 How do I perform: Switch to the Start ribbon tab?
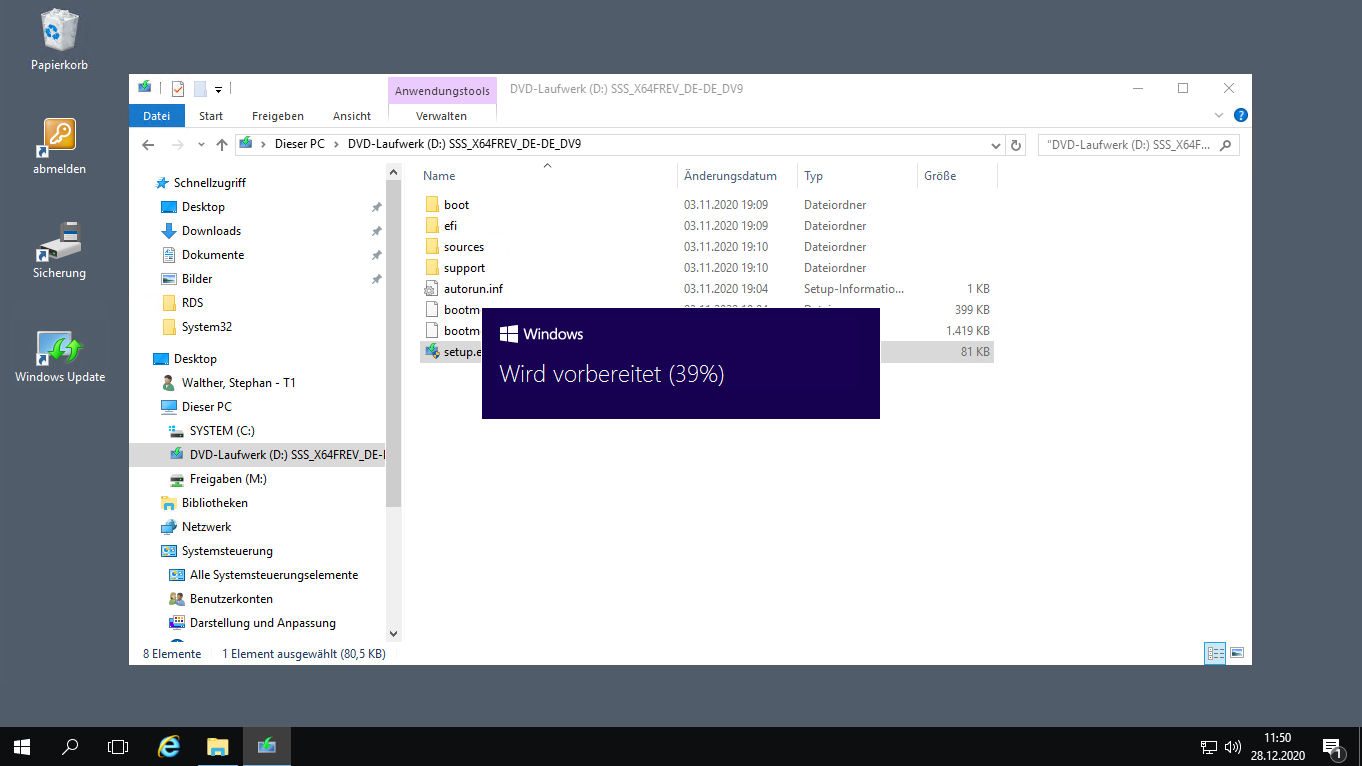pos(211,116)
